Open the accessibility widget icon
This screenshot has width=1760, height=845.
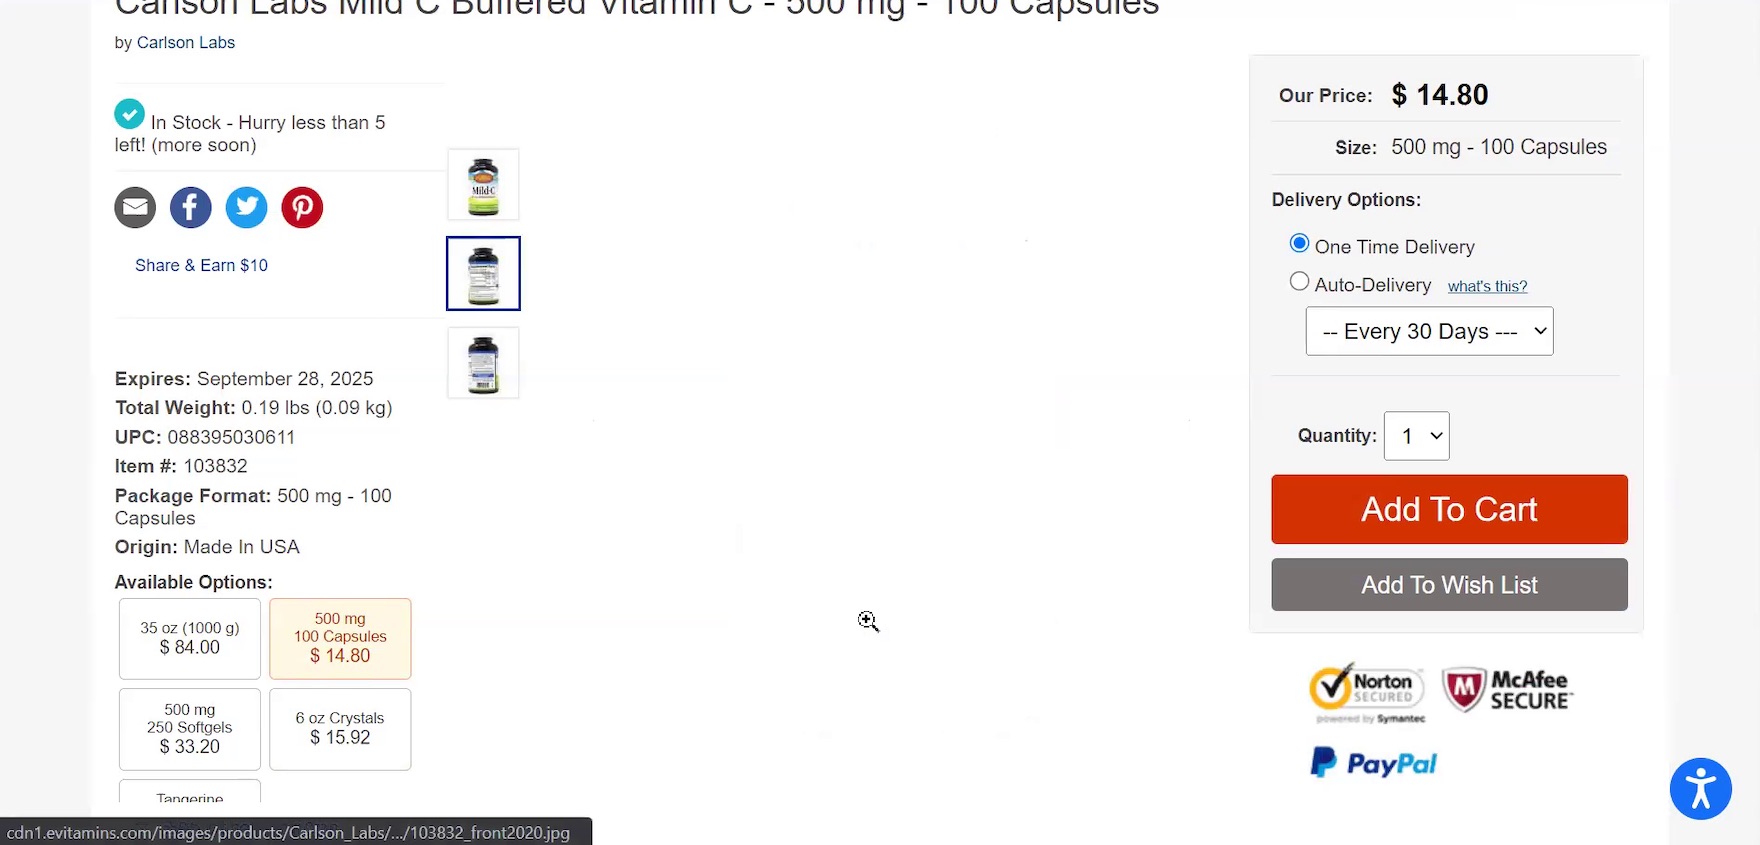[1700, 789]
